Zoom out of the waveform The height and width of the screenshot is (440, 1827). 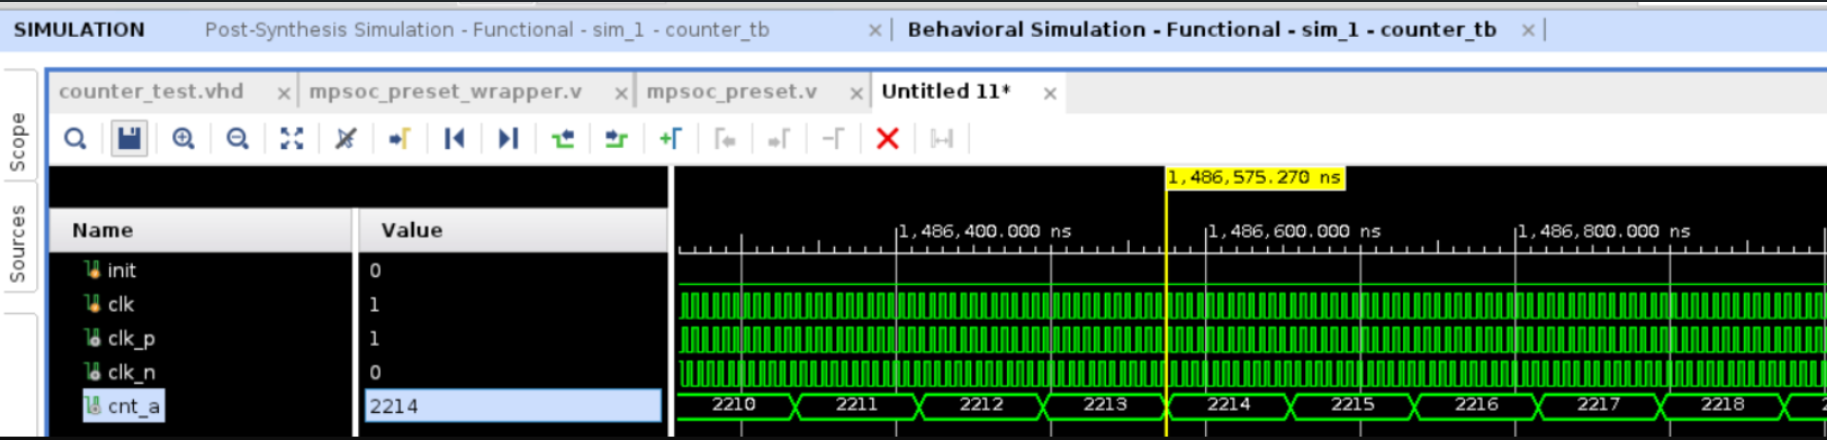pos(237,138)
